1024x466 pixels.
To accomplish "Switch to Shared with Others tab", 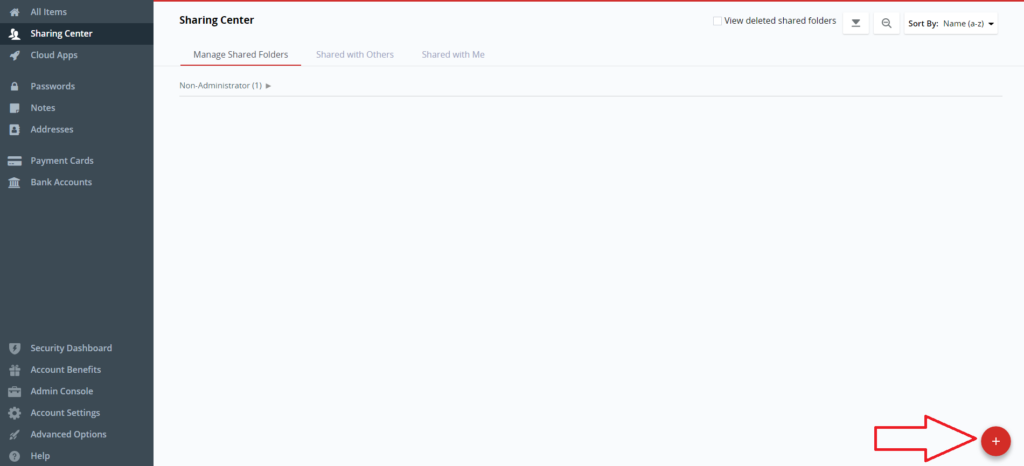I will click(354, 54).
